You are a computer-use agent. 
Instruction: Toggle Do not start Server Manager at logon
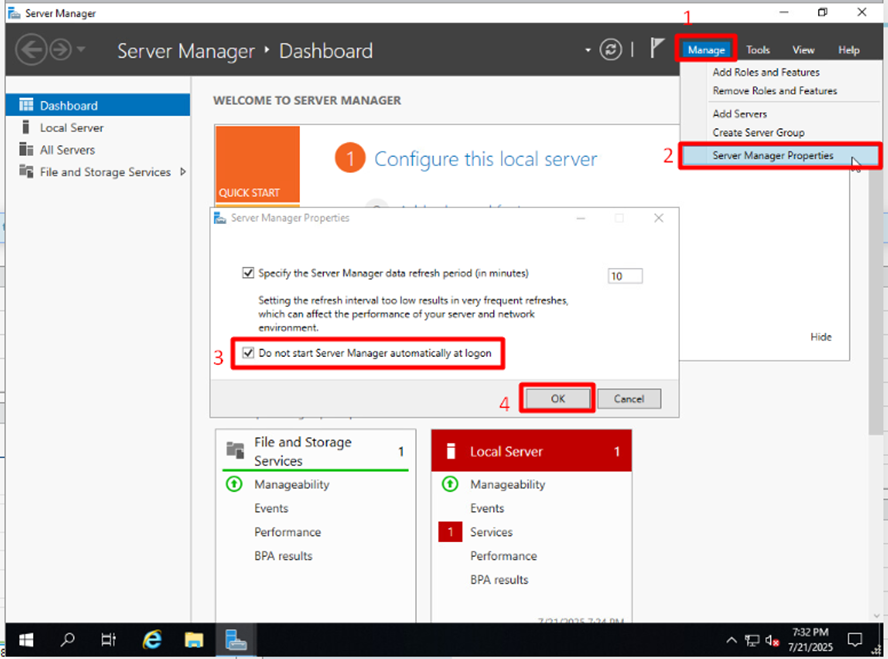point(248,353)
